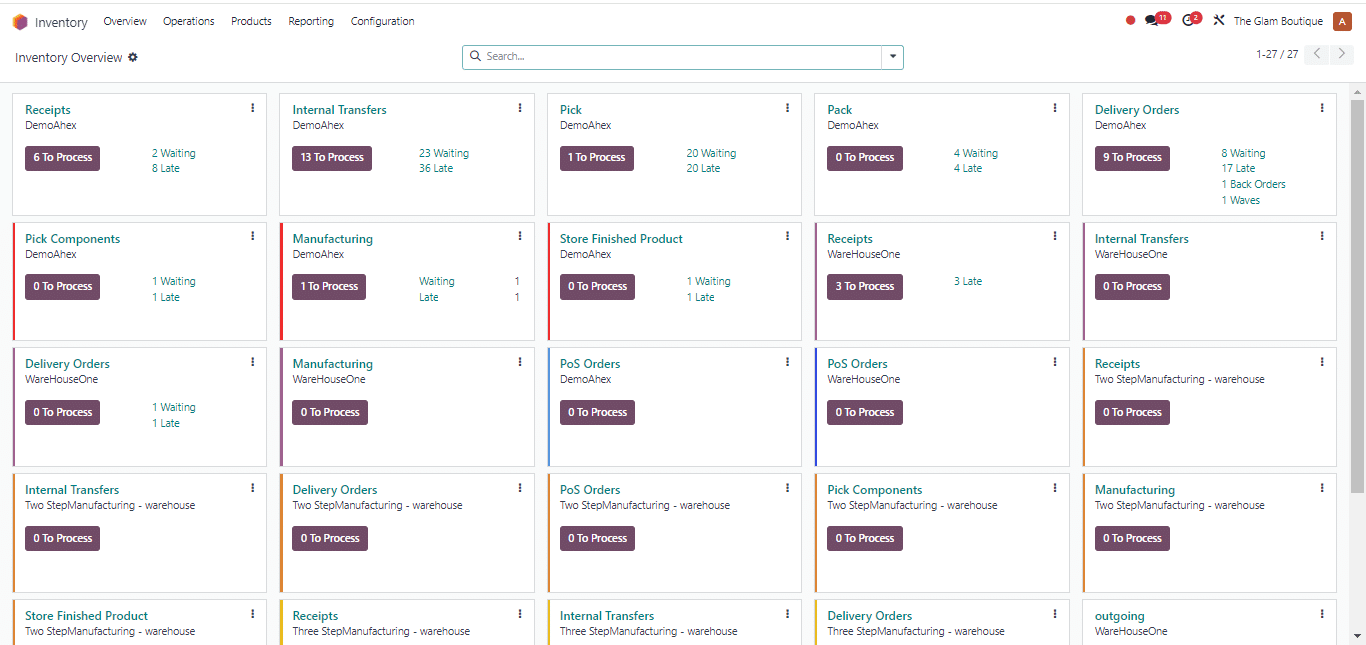
Task: Click the 9 To Process button
Action: pyautogui.click(x=1132, y=158)
